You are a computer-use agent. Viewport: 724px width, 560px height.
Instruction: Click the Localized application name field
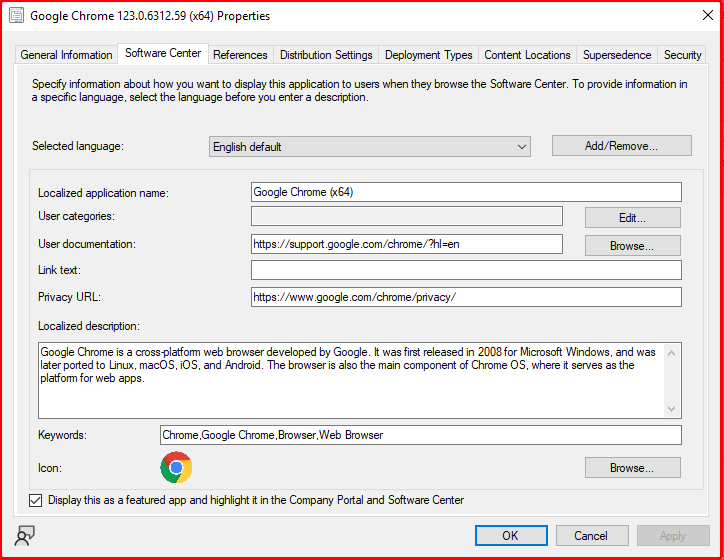[466, 192]
